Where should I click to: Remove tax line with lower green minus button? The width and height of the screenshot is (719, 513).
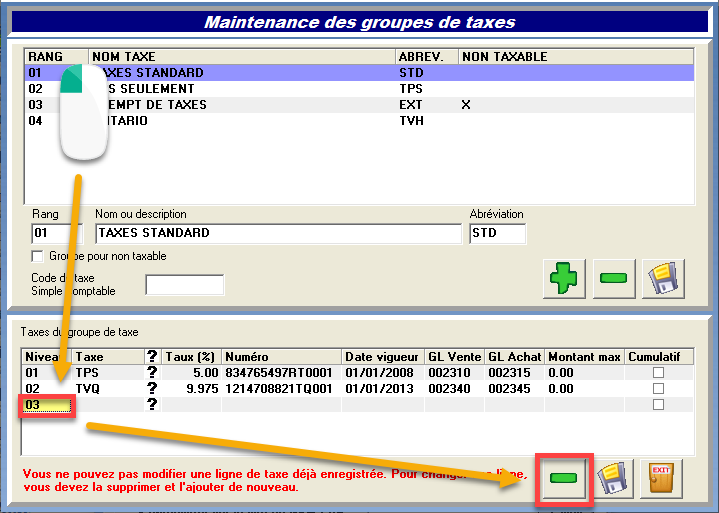click(x=564, y=479)
